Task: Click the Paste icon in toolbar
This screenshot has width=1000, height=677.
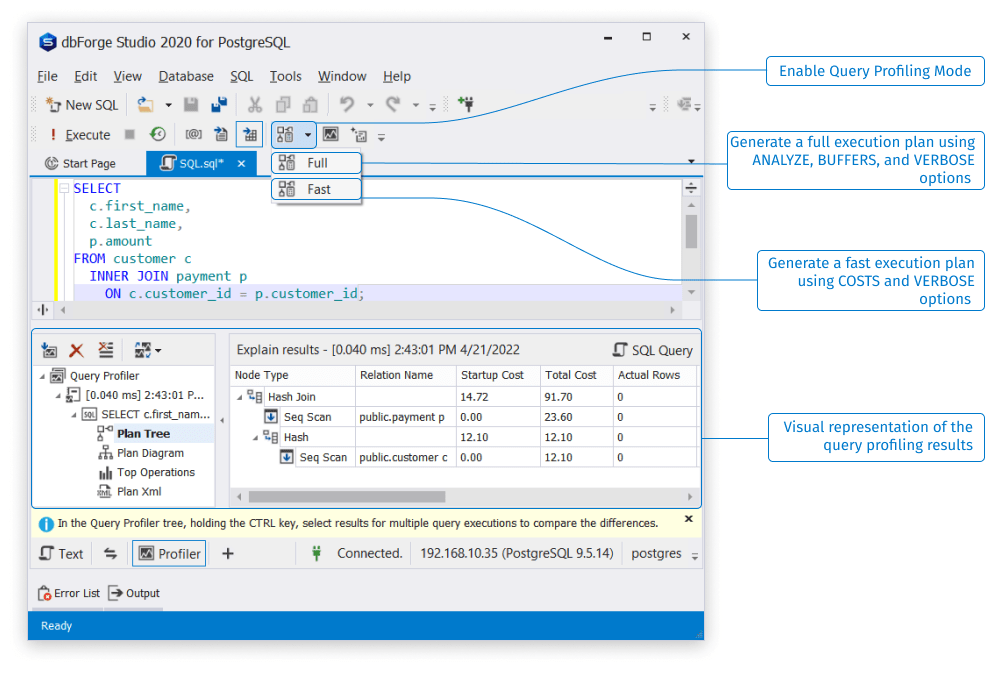Action: pos(311,105)
